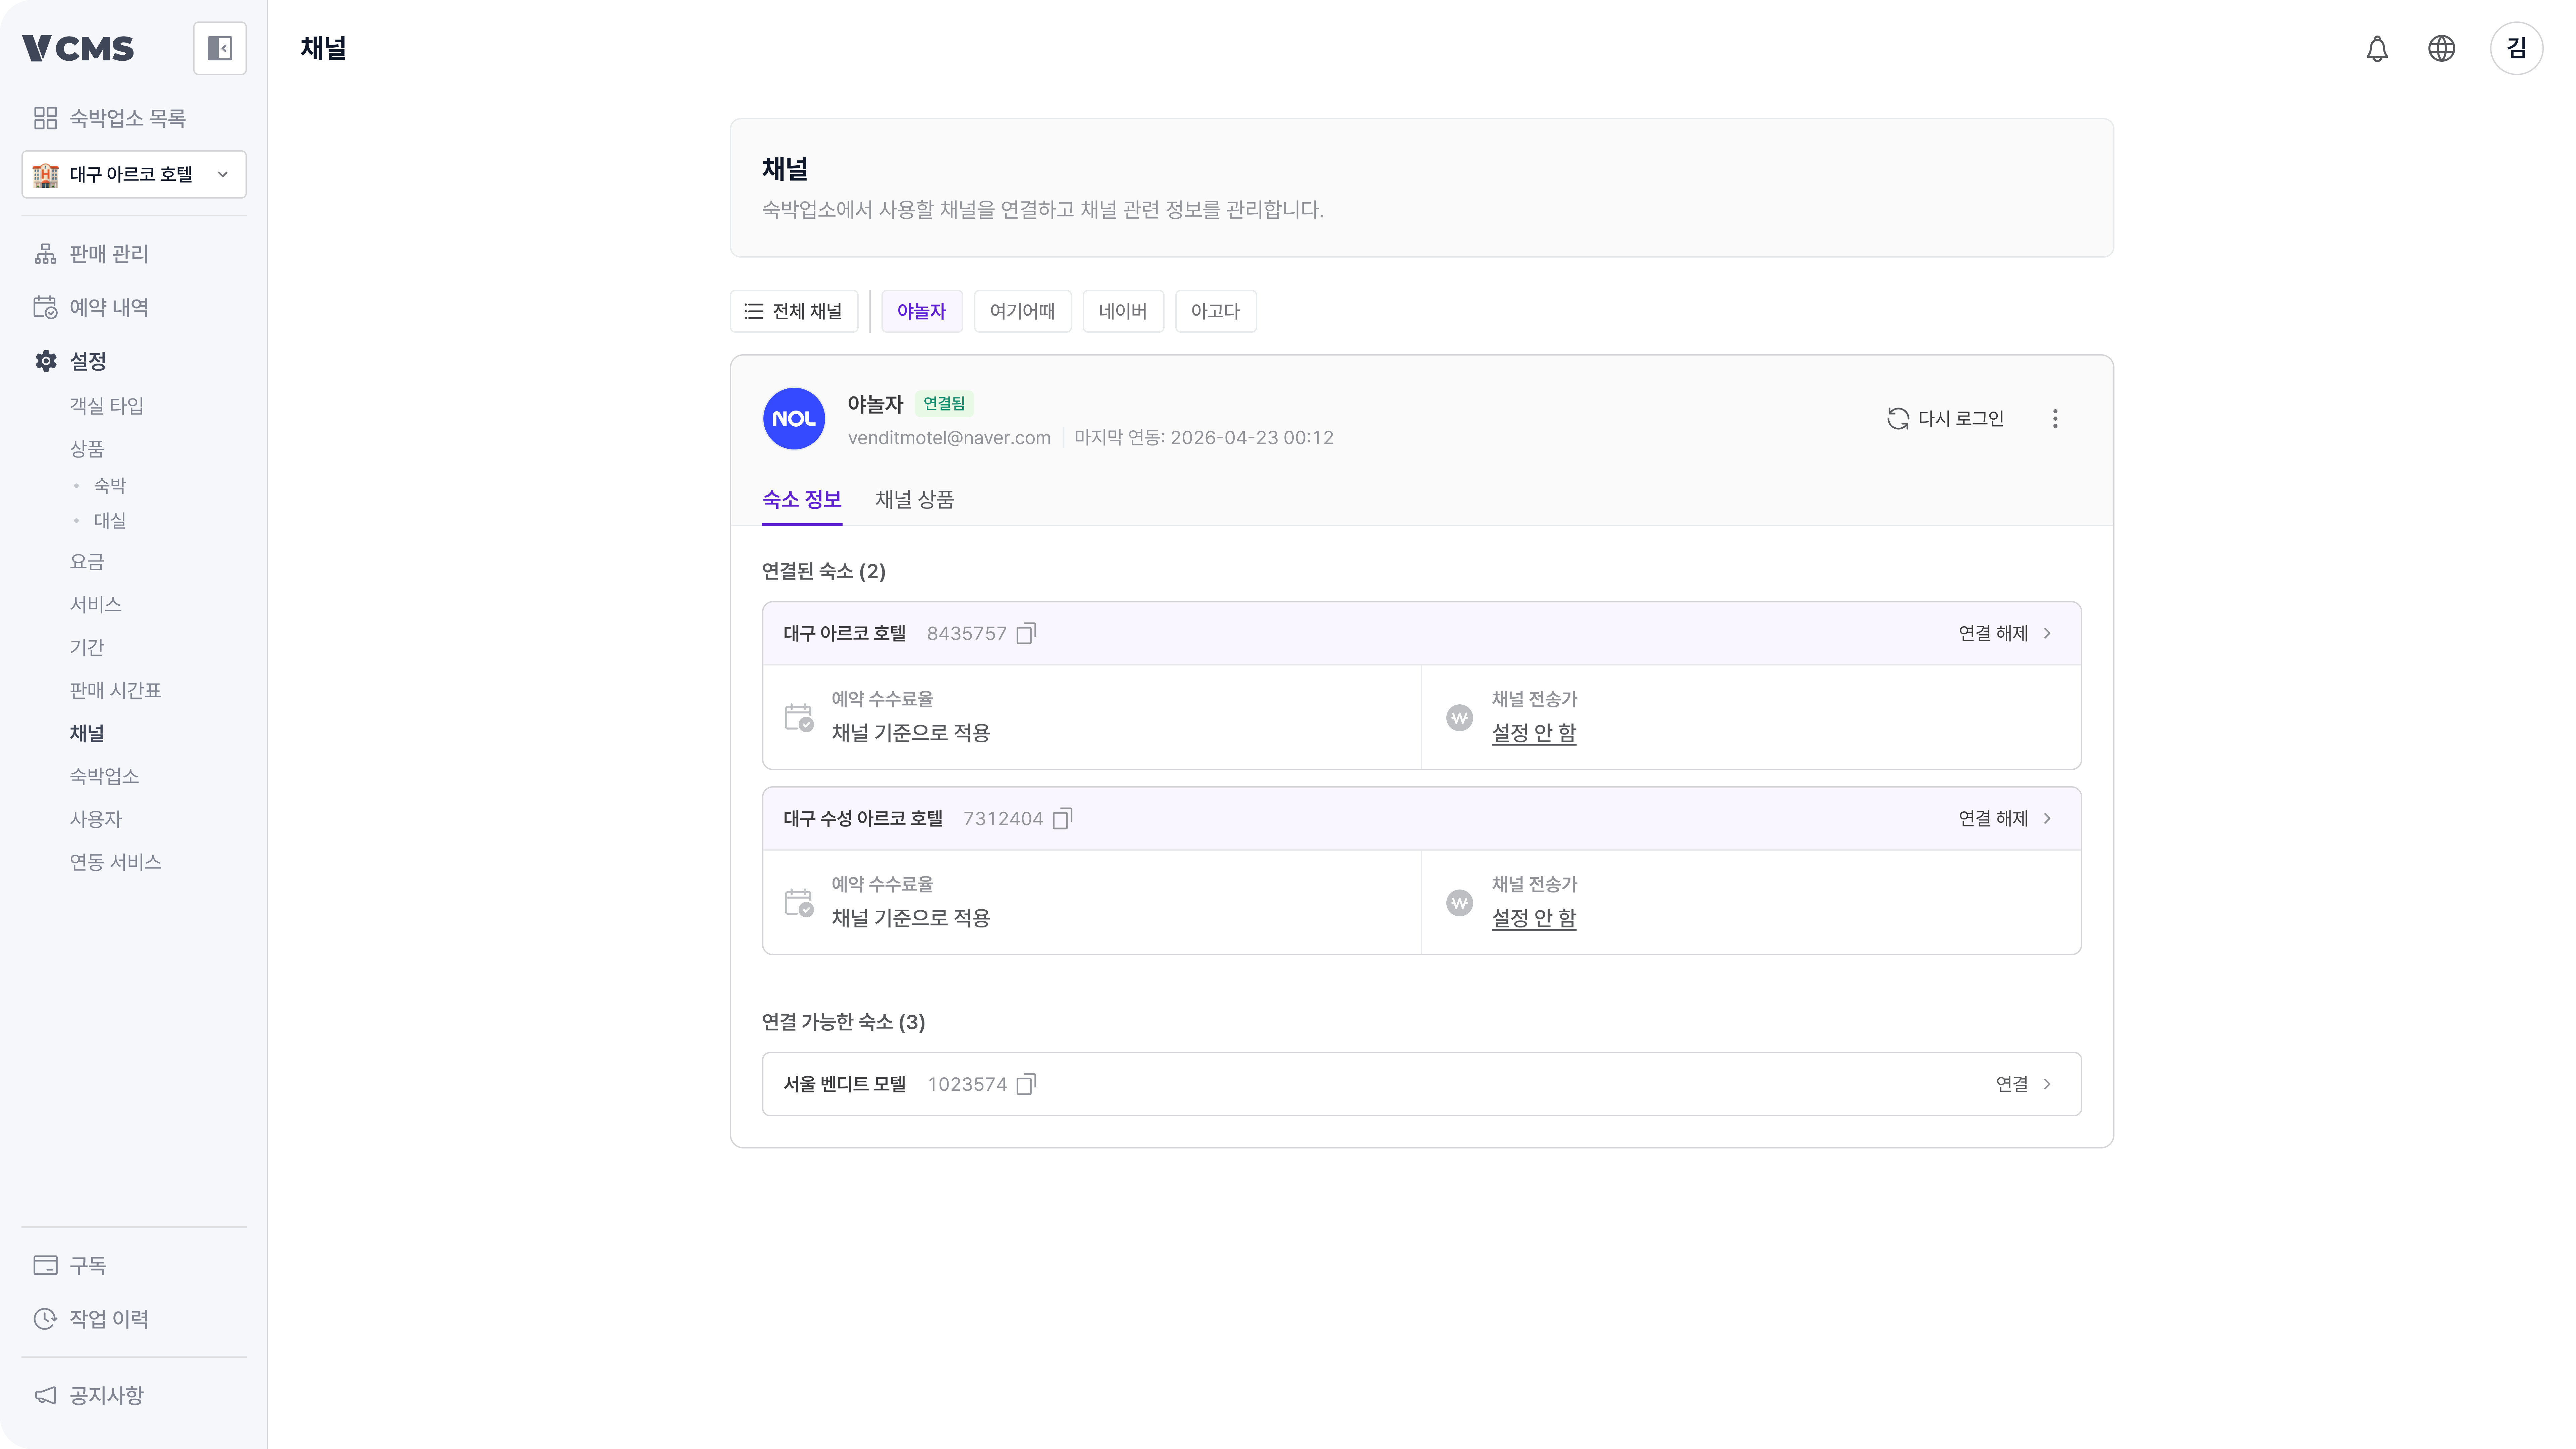Switch to the 채널 상품 tab
The width and height of the screenshot is (2576, 1449).
point(914,499)
